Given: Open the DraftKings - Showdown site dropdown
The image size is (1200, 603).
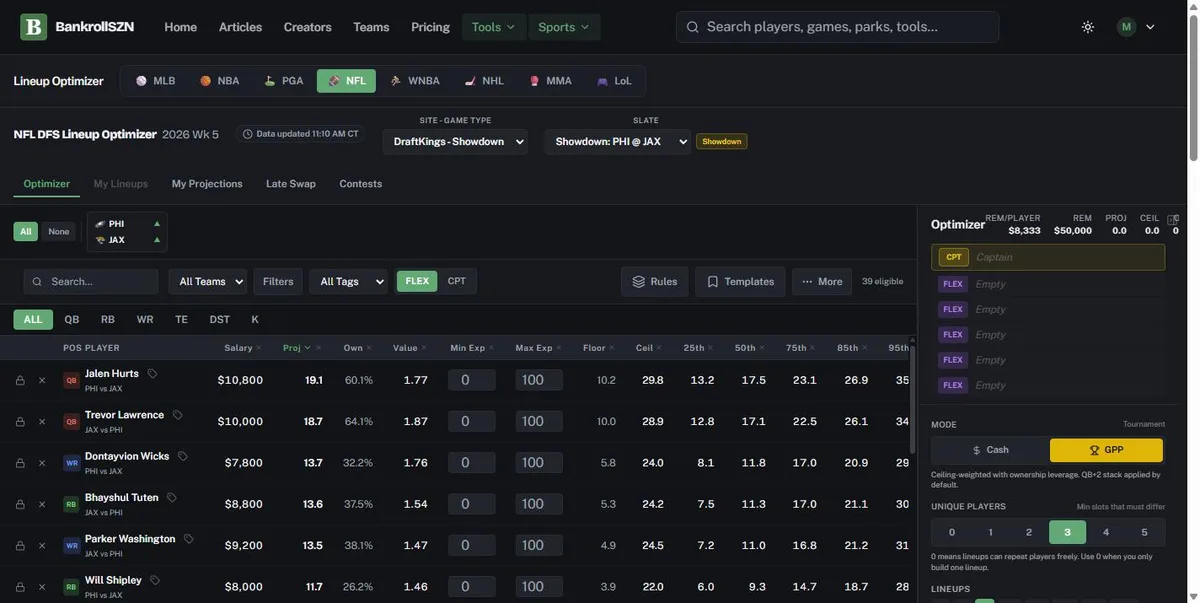Looking at the screenshot, I should [455, 142].
